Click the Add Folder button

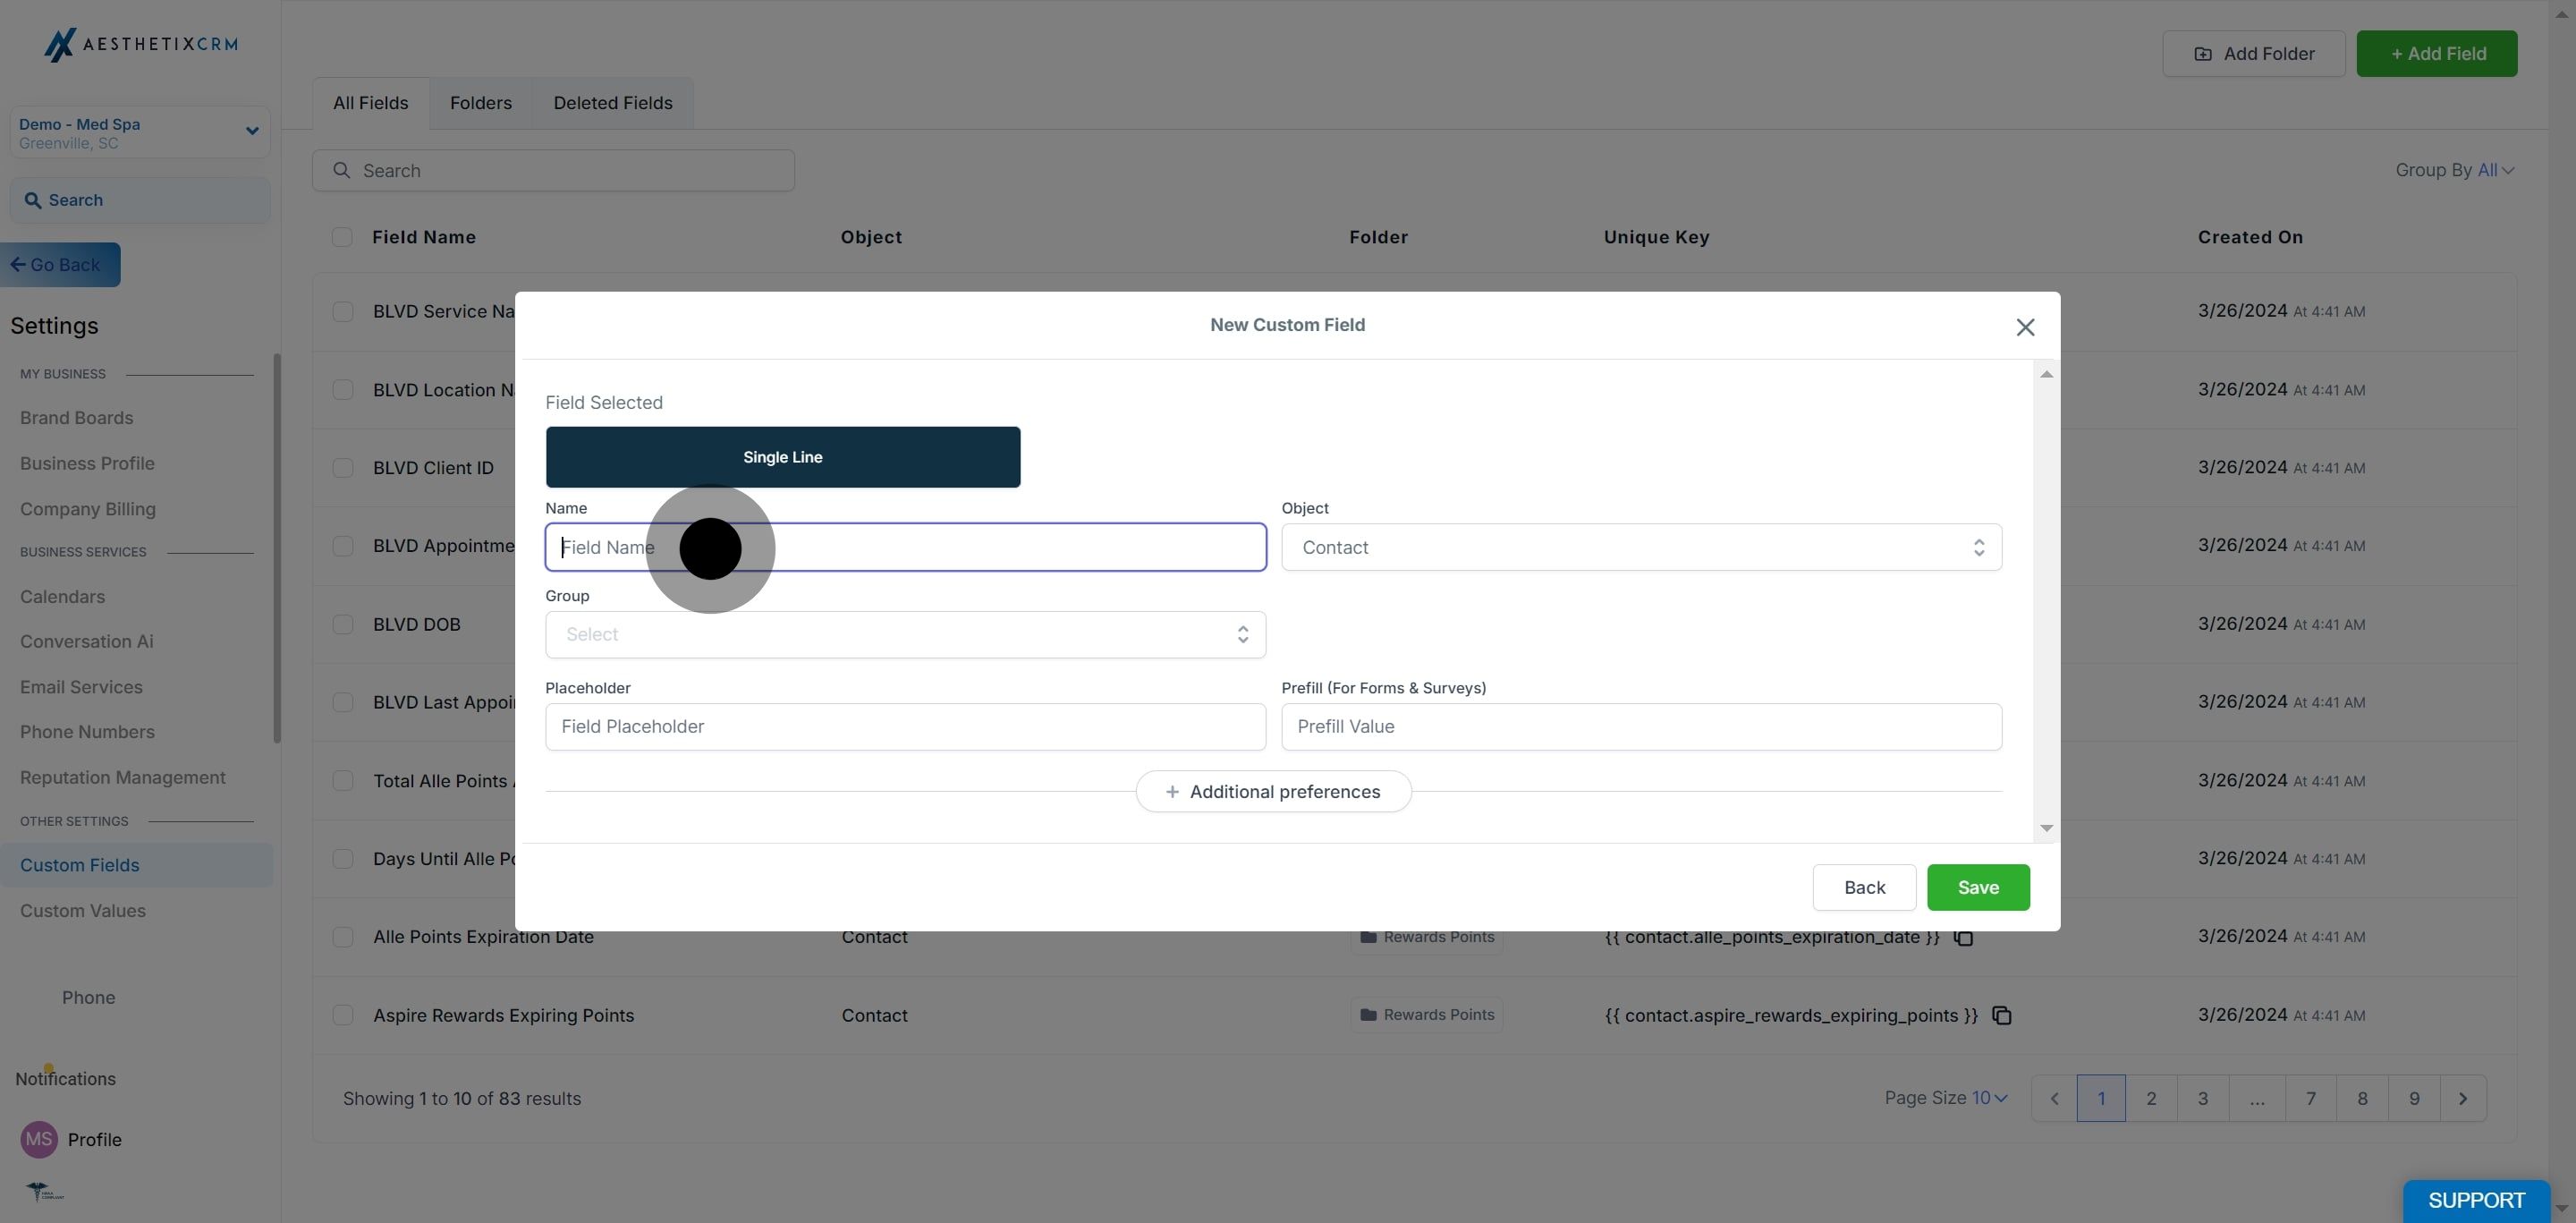pos(2253,54)
